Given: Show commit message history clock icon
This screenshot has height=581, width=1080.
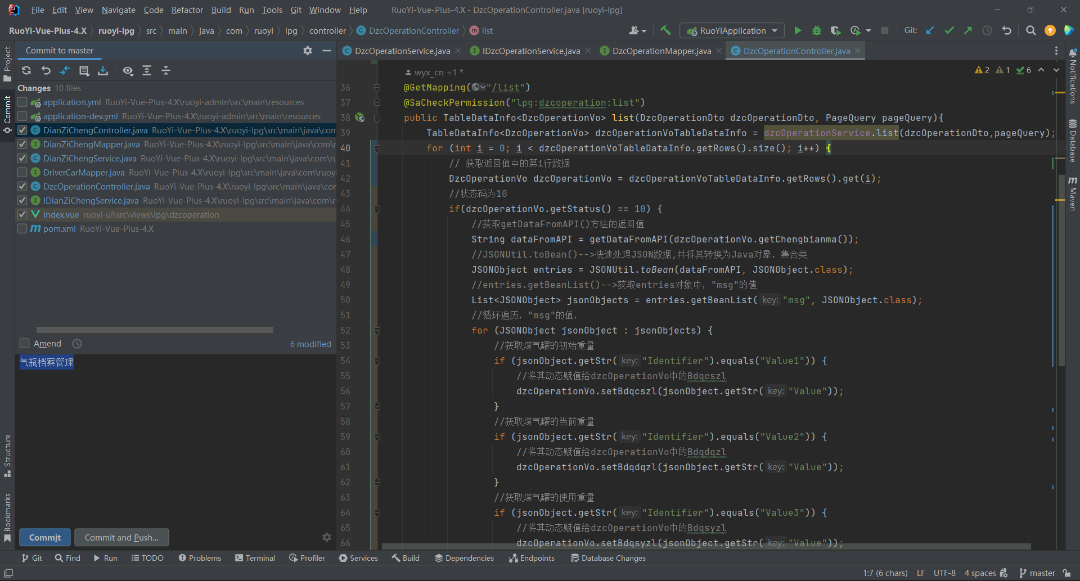Looking at the screenshot, I should (x=77, y=344).
